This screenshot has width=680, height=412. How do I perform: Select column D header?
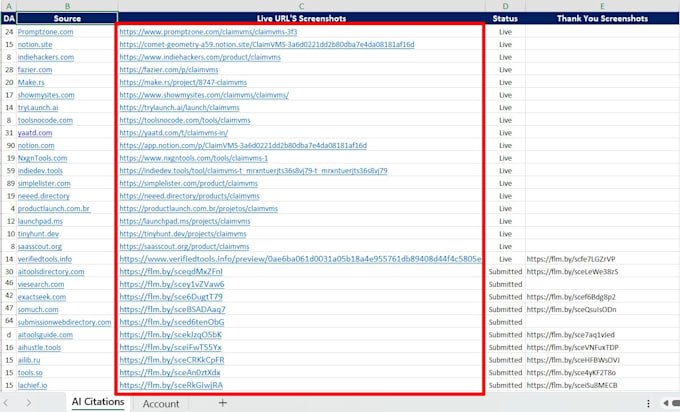pyautogui.click(x=505, y=6)
